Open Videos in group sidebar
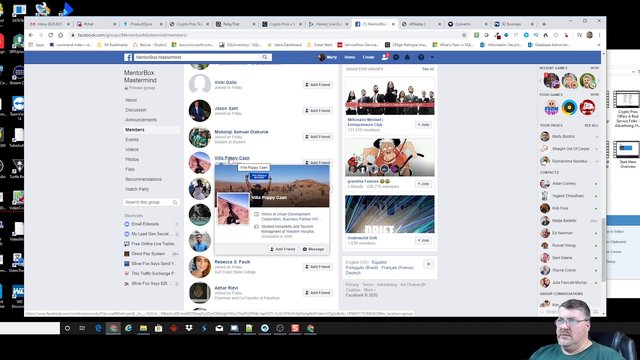The image size is (640, 360). [132, 149]
